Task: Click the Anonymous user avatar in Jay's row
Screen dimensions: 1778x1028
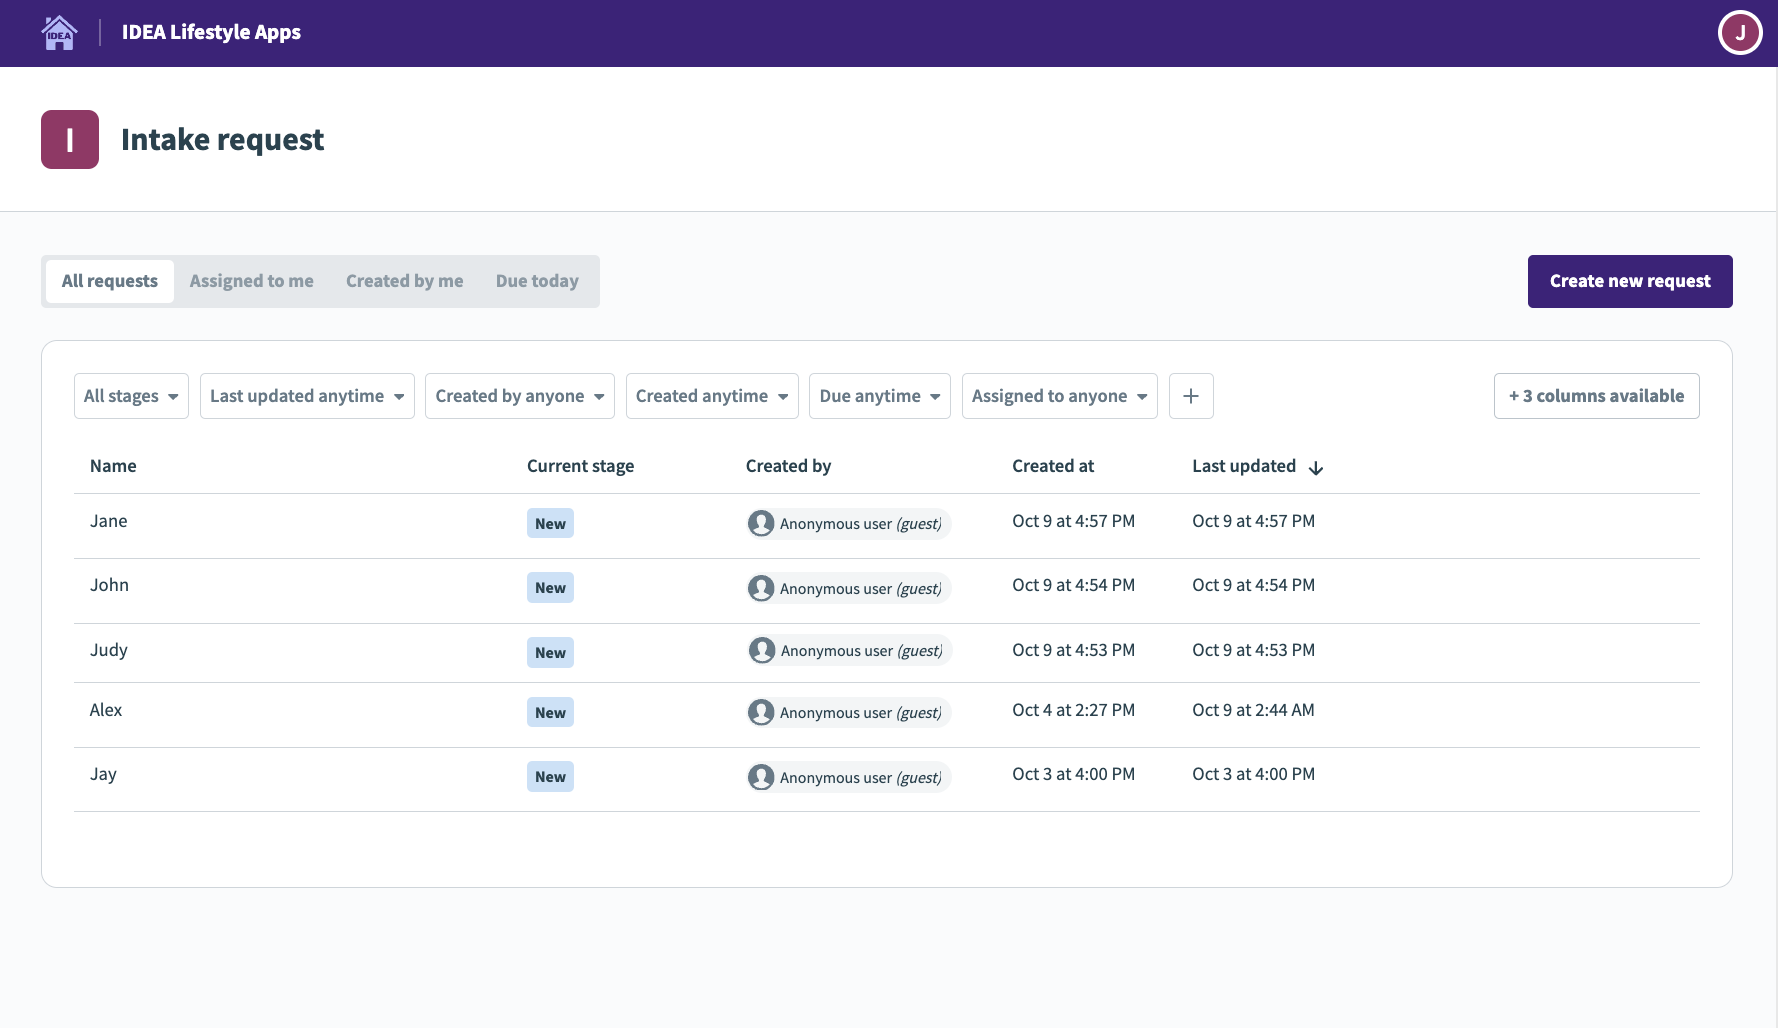Action: (761, 776)
